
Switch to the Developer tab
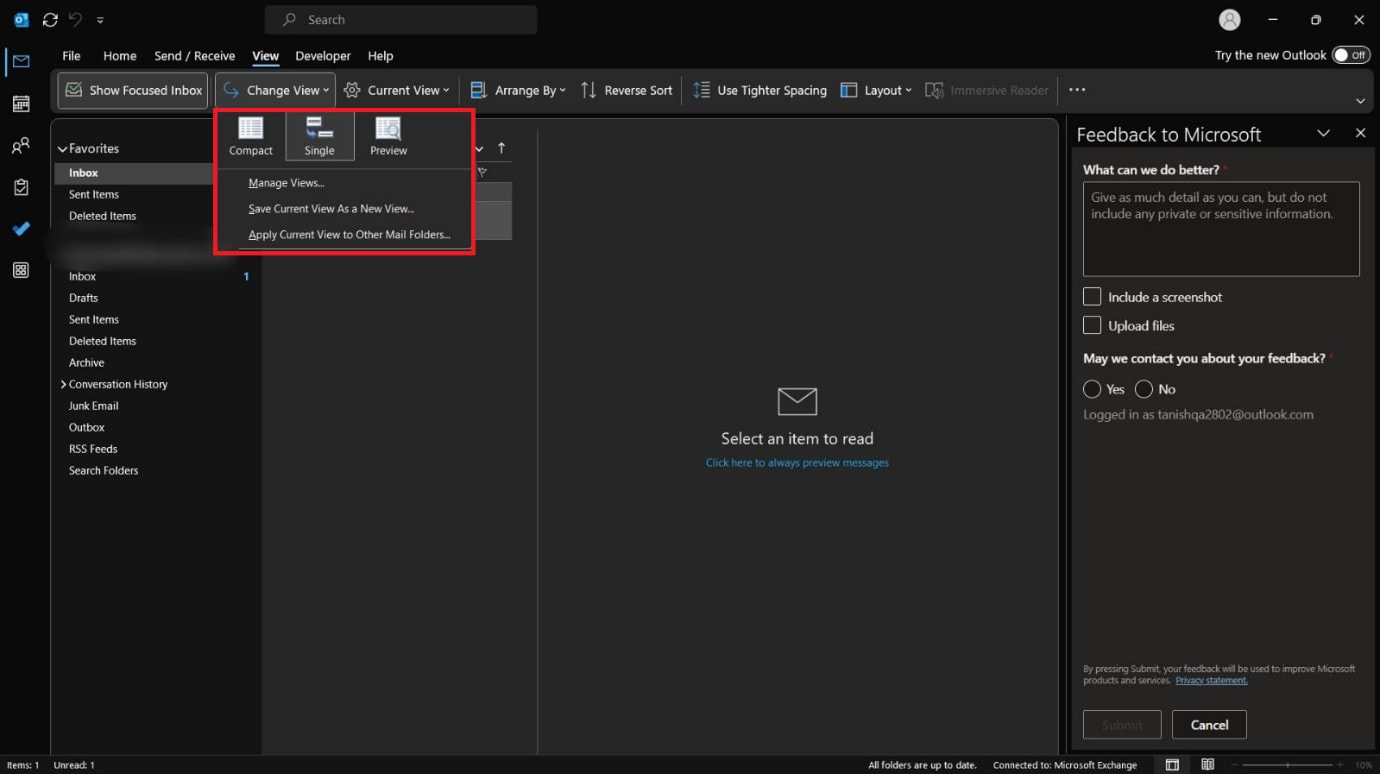tap(323, 56)
